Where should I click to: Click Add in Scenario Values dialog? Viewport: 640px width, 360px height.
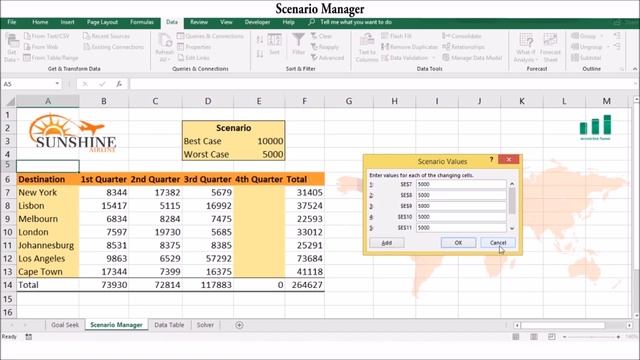(387, 243)
